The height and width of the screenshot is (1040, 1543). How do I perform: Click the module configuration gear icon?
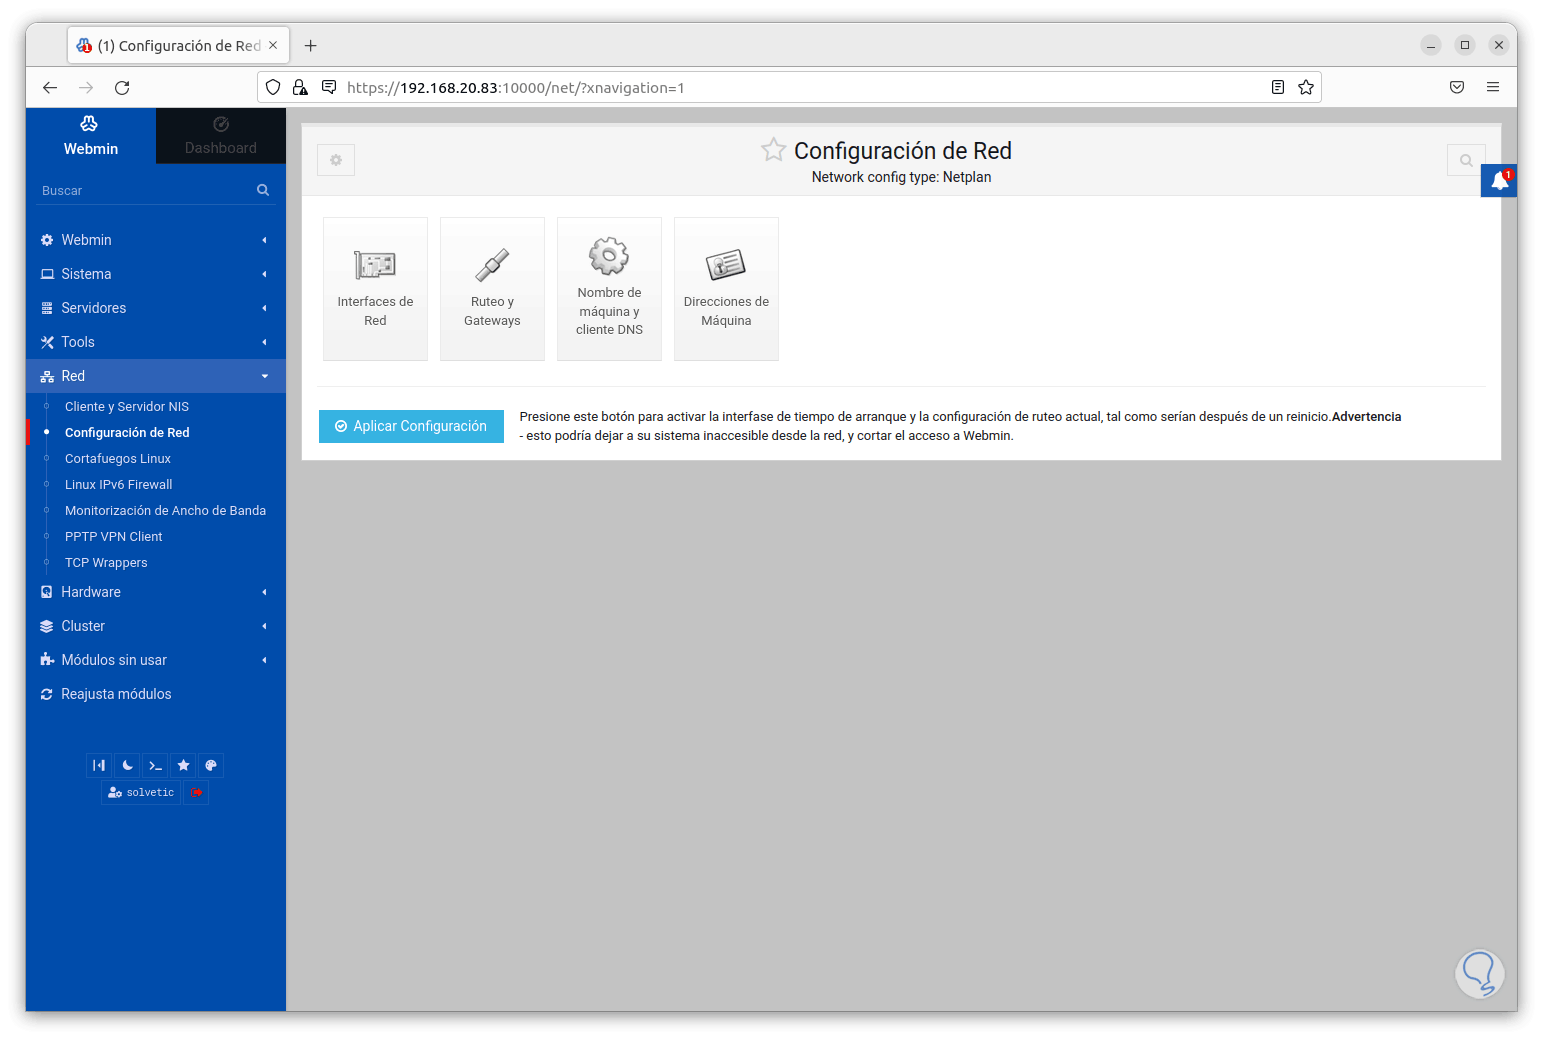[336, 160]
